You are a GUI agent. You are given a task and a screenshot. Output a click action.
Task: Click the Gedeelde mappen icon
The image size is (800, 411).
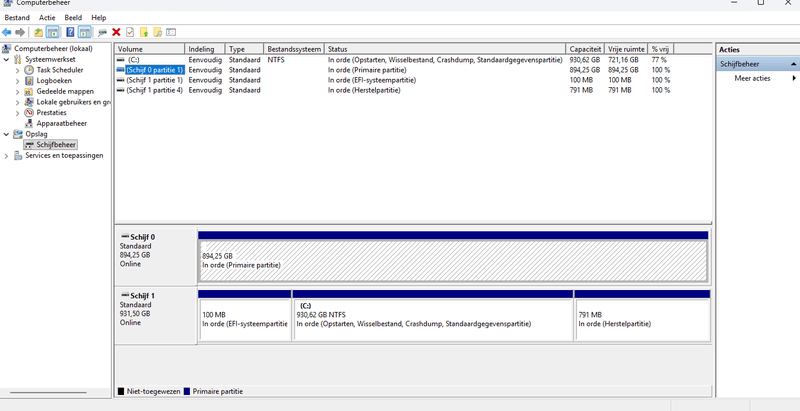pyautogui.click(x=30, y=91)
